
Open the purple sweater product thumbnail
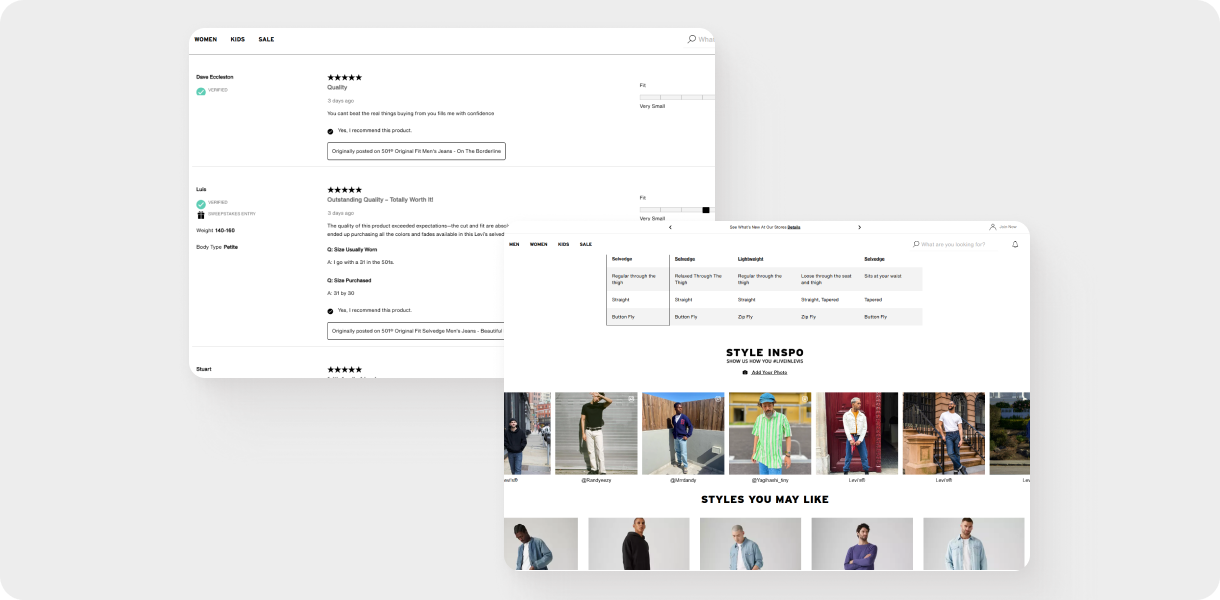(862, 544)
